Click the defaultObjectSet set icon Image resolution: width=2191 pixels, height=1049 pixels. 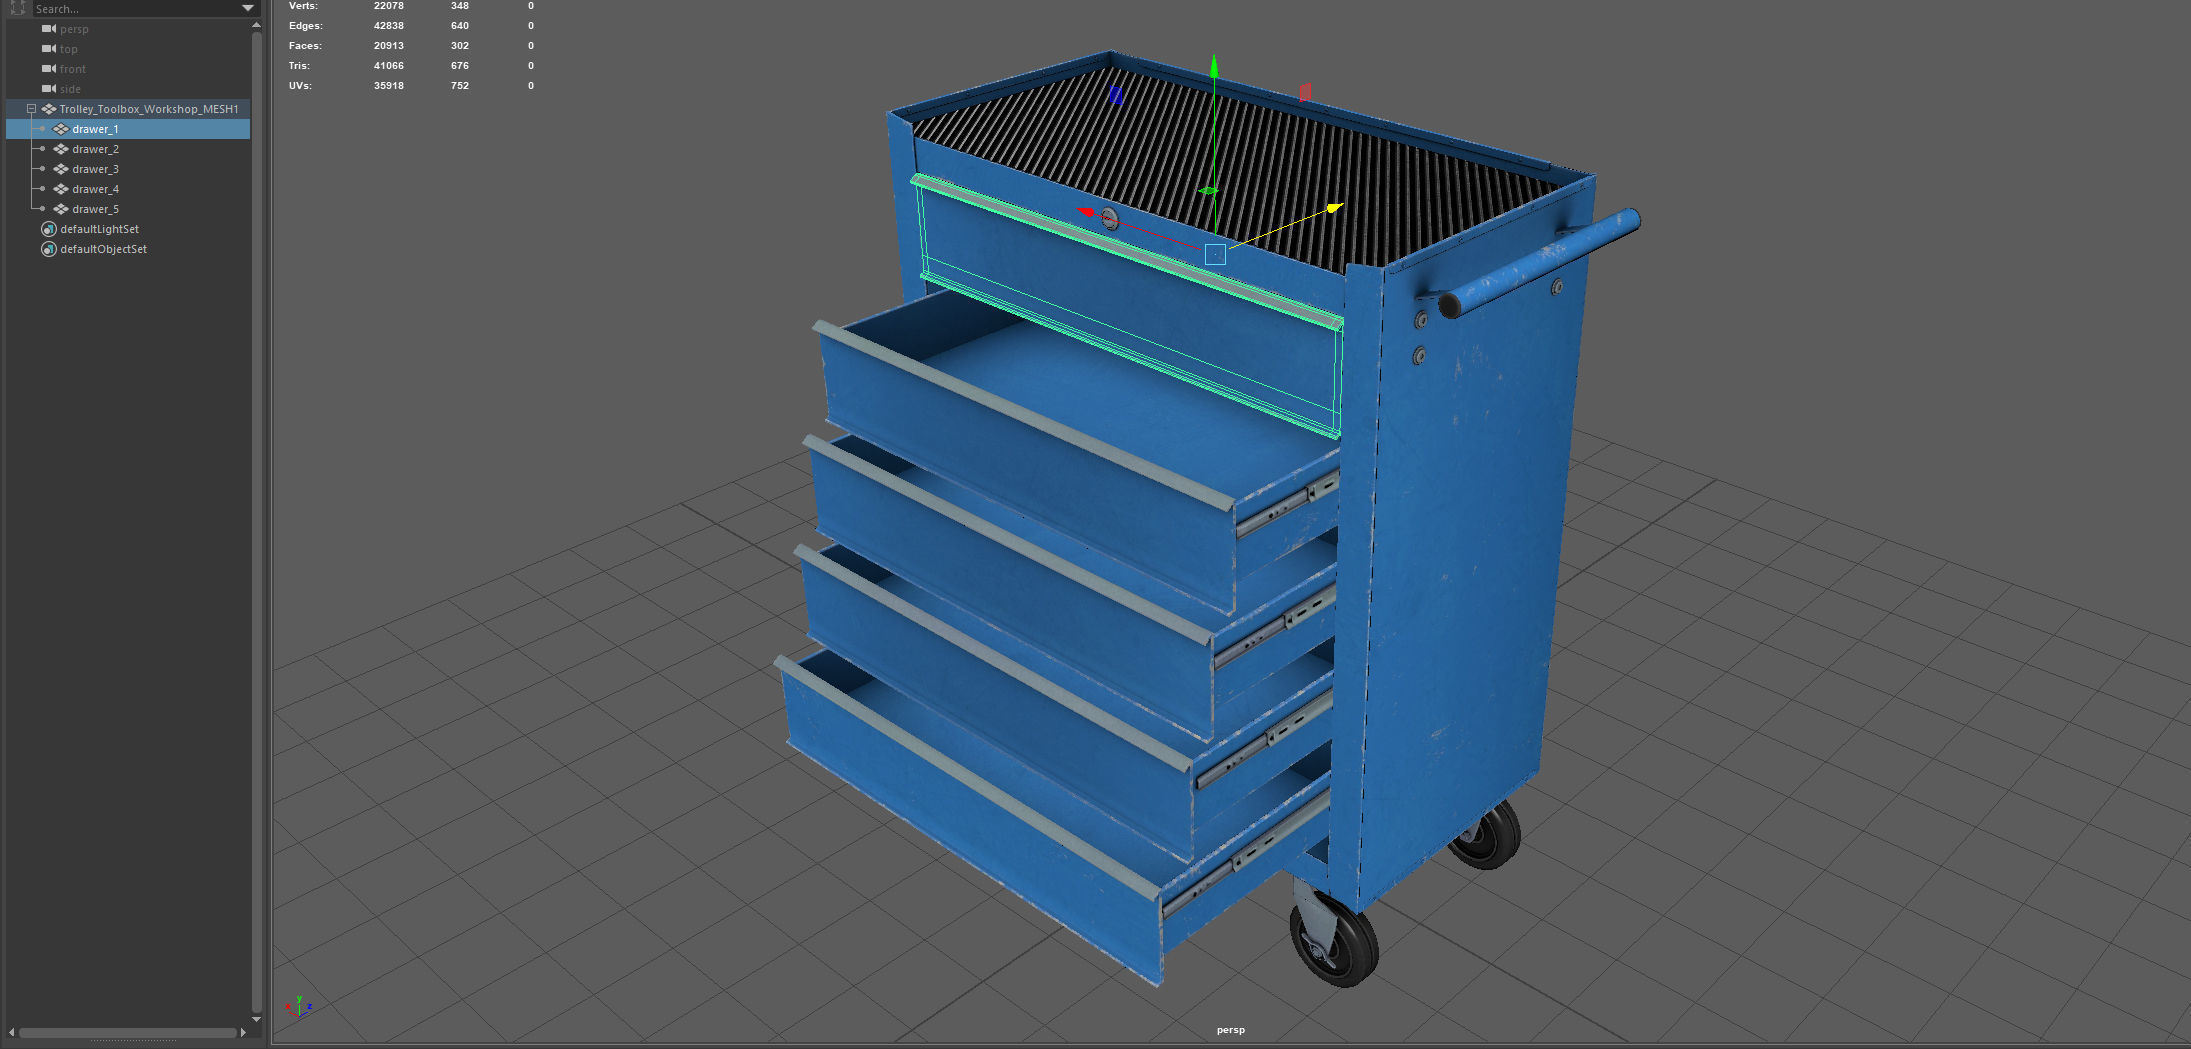48,249
